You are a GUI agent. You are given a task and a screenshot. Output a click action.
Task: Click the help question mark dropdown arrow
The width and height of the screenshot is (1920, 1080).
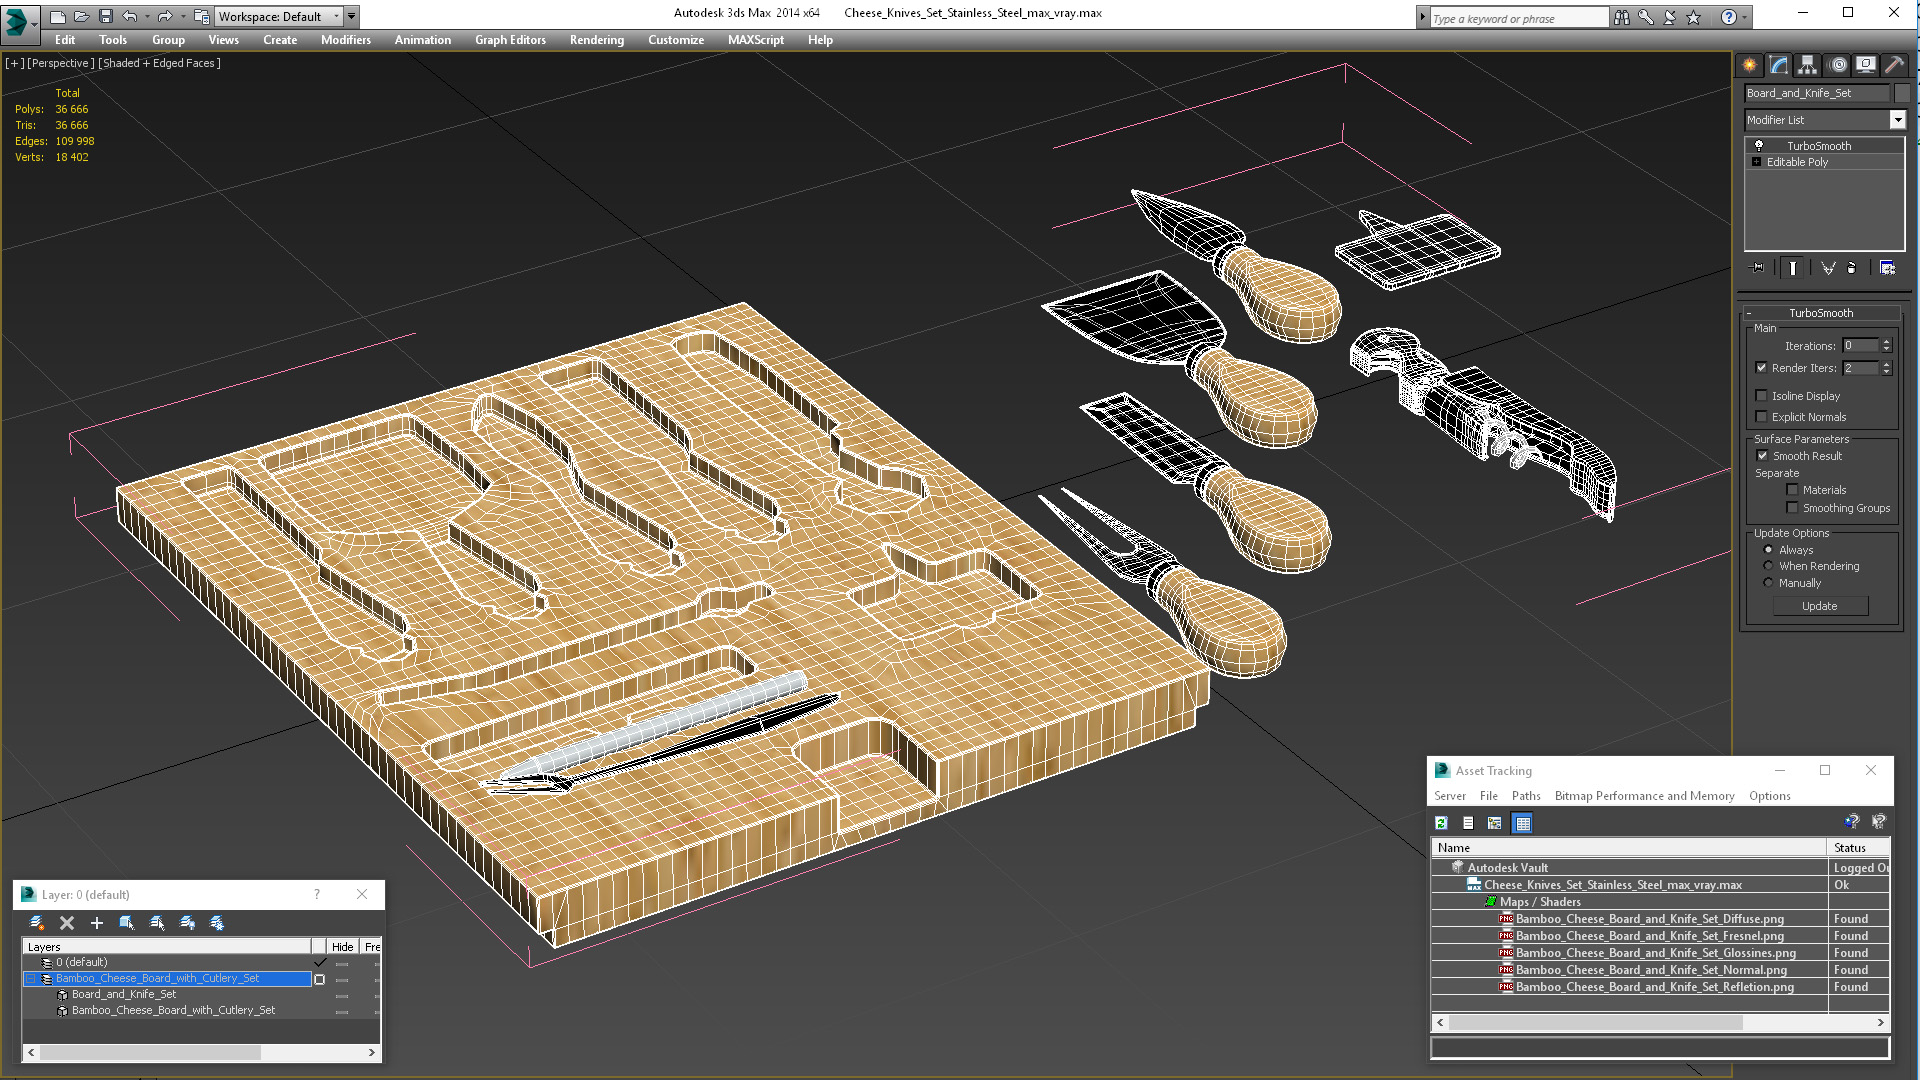point(1746,17)
